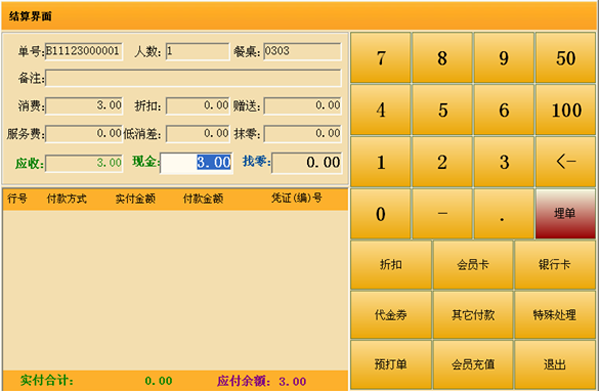600x391 pixels.
Task: Click 退出 to exit checkout
Action: pos(555,365)
